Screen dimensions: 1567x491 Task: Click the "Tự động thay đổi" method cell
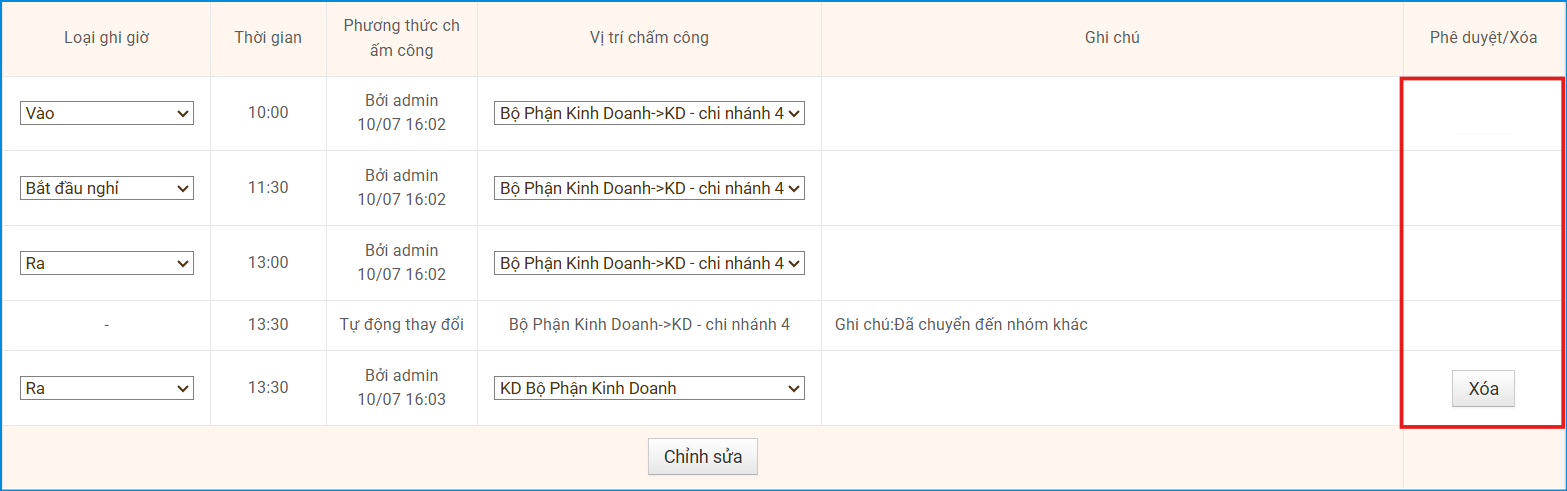(401, 325)
